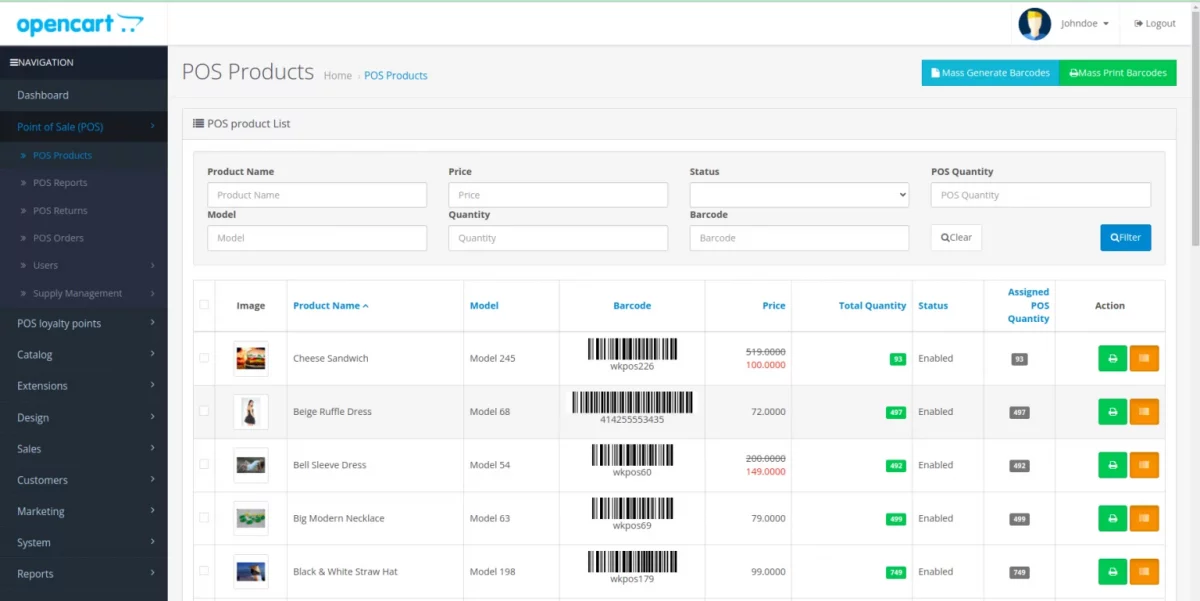Screen dimensions: 1200x601
Task: Tick the checkbox for Black & White Straw Hat
Action: click(204, 570)
